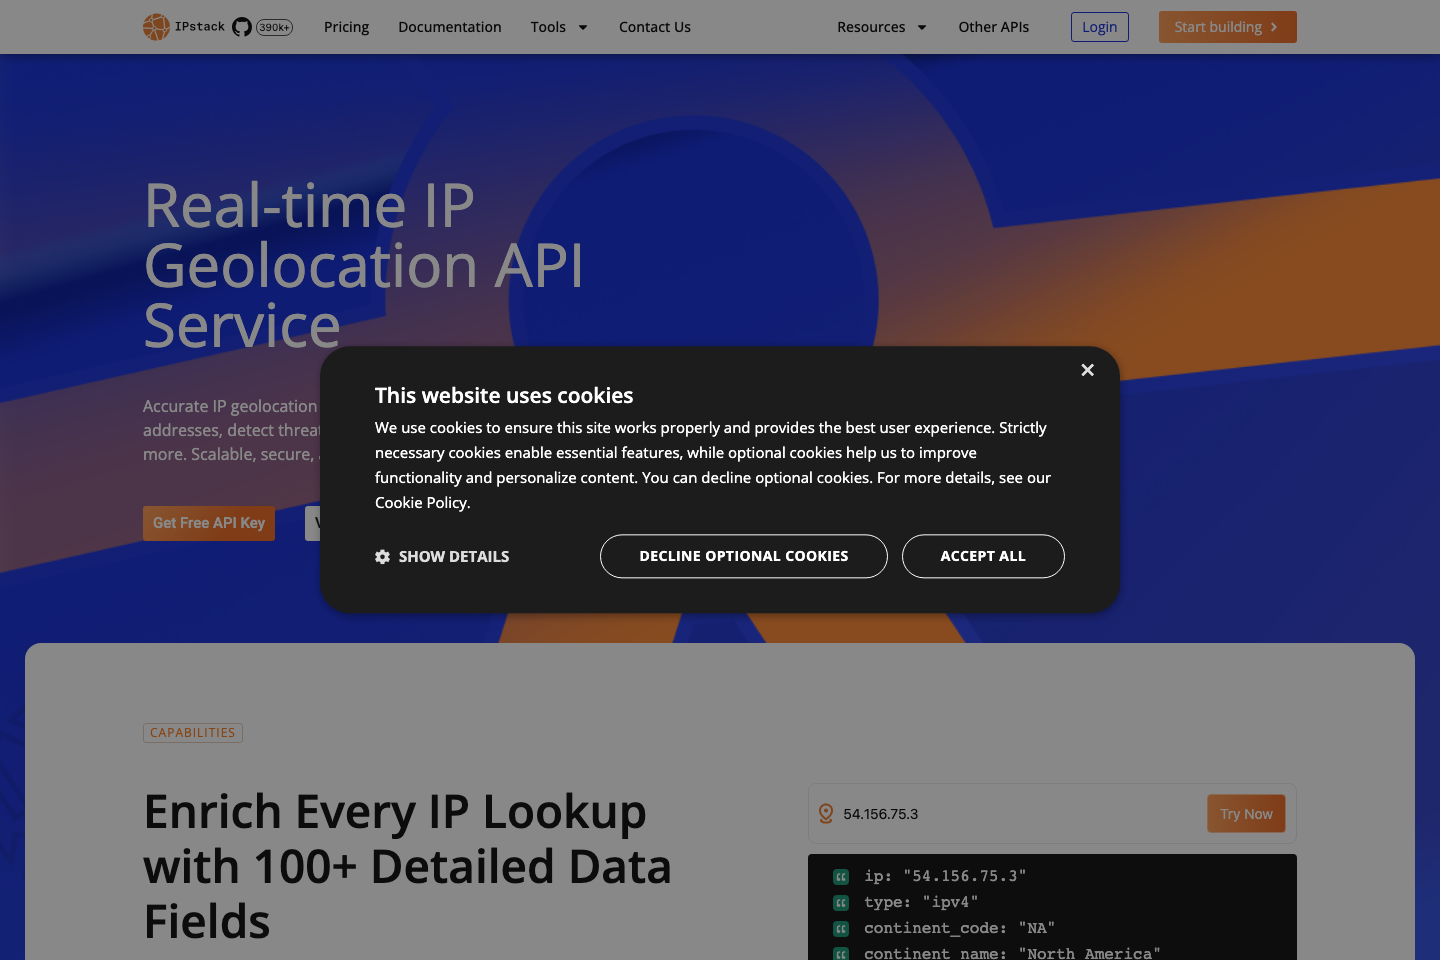Screen dimensions: 1440x960
Task: Click the chevron arrow inside Start building
Action: click(x=1275, y=27)
